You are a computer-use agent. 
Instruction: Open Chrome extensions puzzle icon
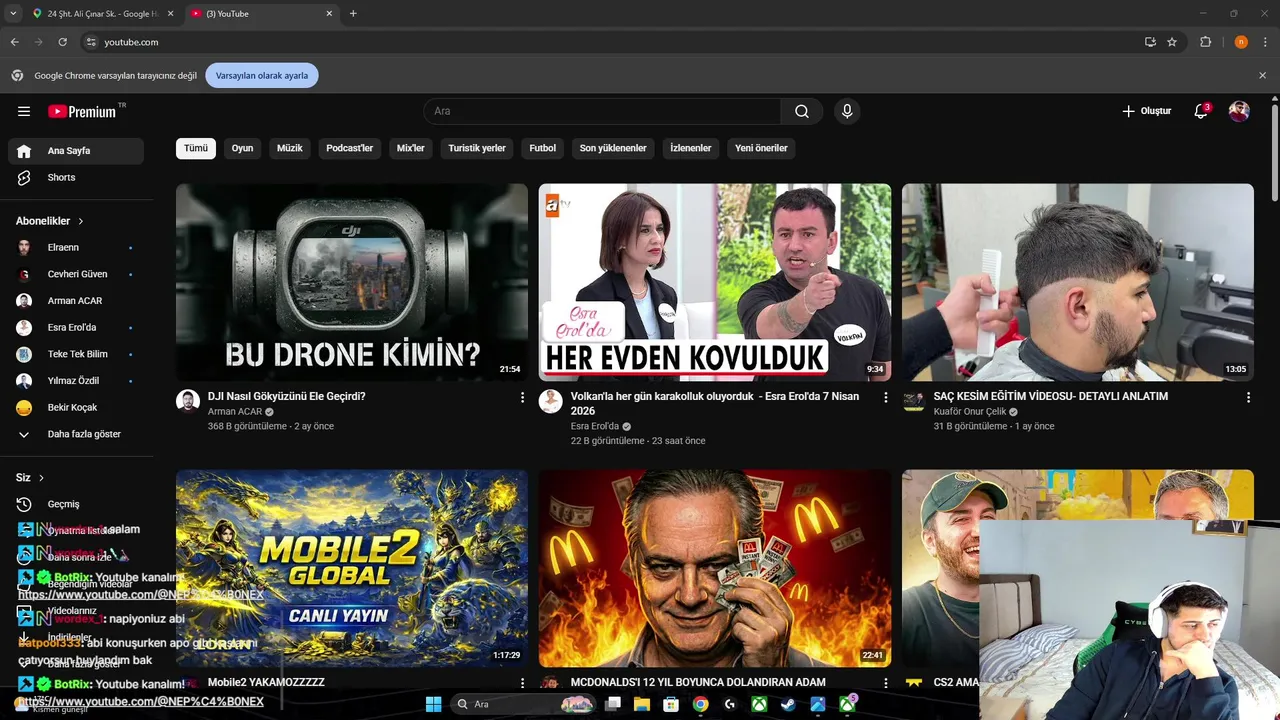pos(1205,42)
